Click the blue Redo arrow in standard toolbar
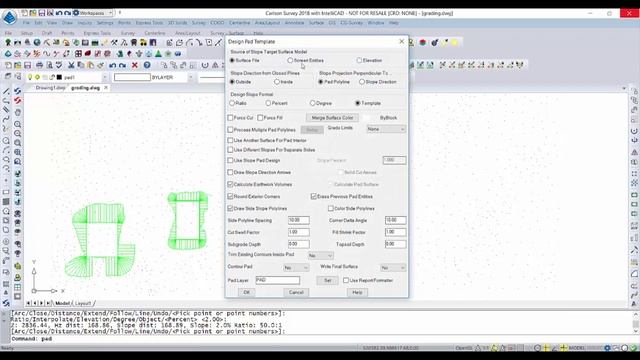 point(122,65)
